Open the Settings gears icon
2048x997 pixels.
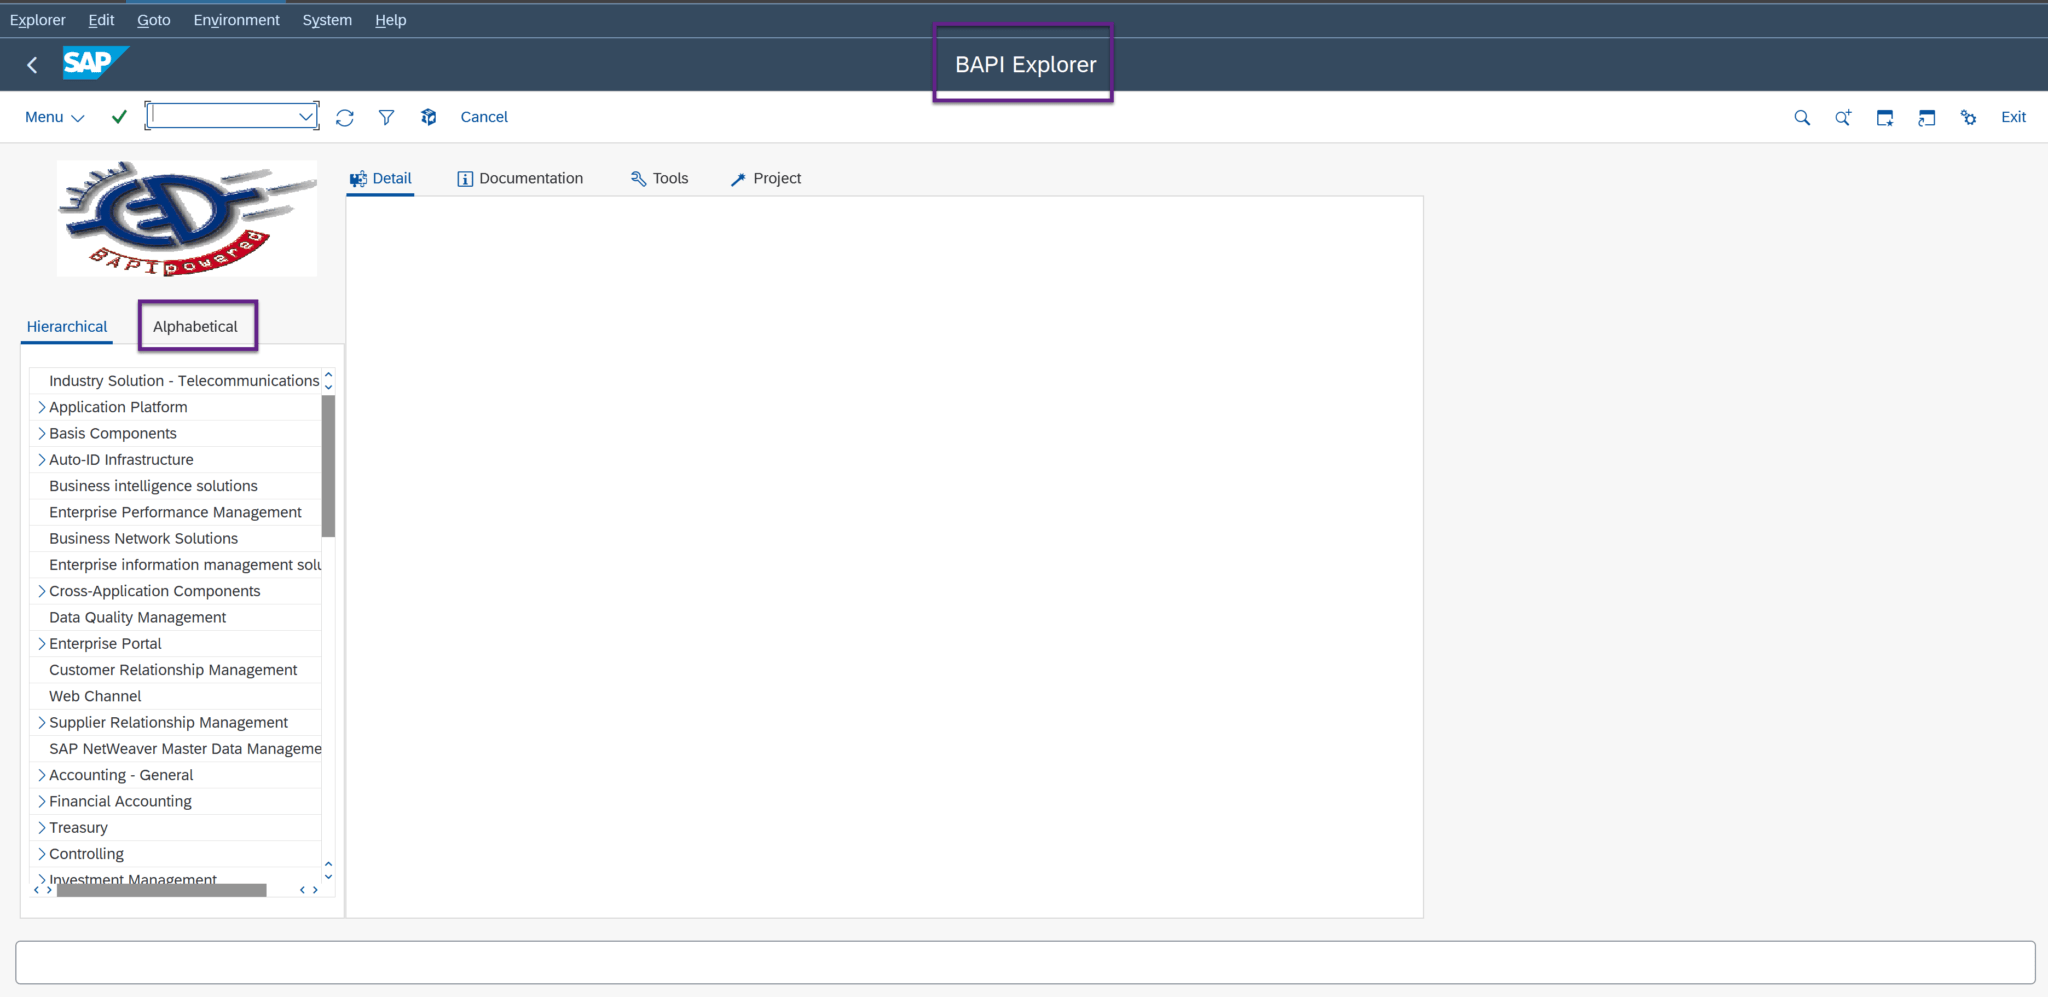[x=1968, y=117]
